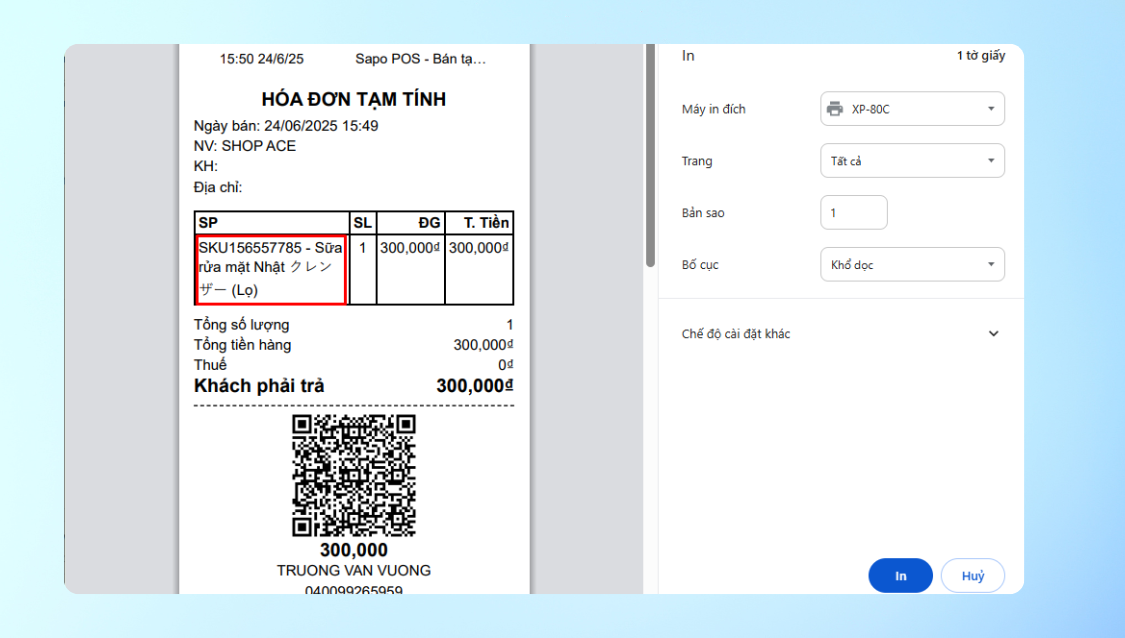Screen dimensions: 1125x638
Task: Click the SL column header
Action: pyautogui.click(x=362, y=222)
